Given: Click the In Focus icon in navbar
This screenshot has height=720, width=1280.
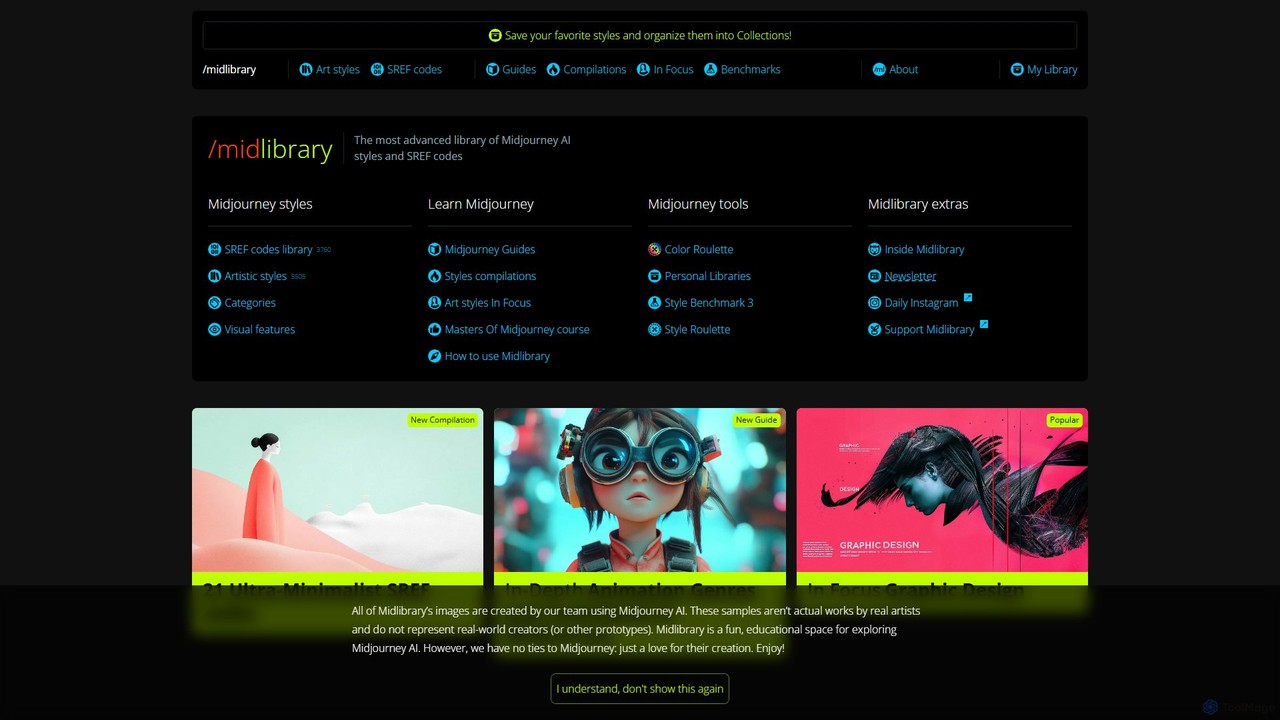Looking at the screenshot, I should point(643,69).
